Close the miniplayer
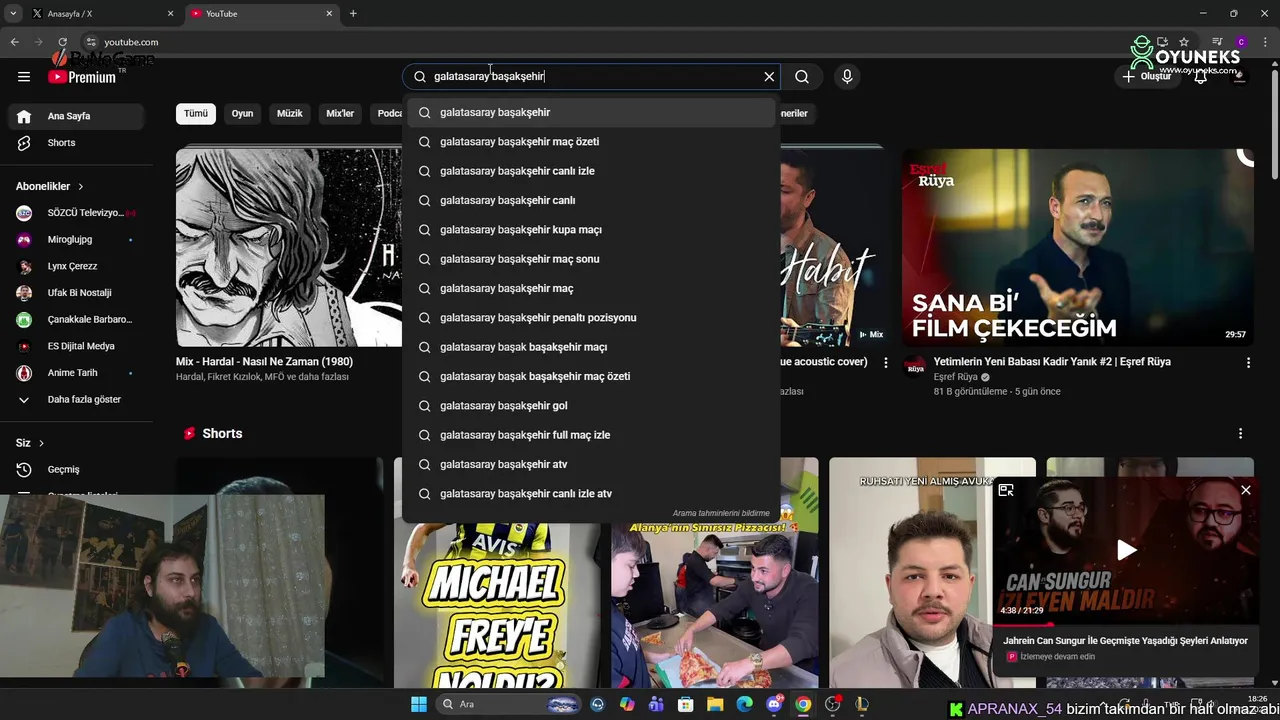 pyautogui.click(x=1246, y=490)
